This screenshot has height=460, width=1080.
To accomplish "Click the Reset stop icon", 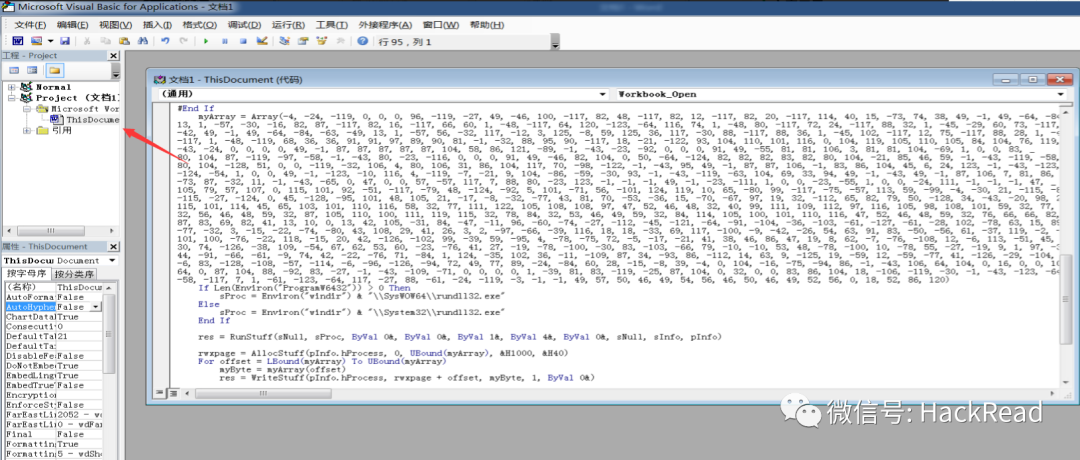I will [x=242, y=41].
